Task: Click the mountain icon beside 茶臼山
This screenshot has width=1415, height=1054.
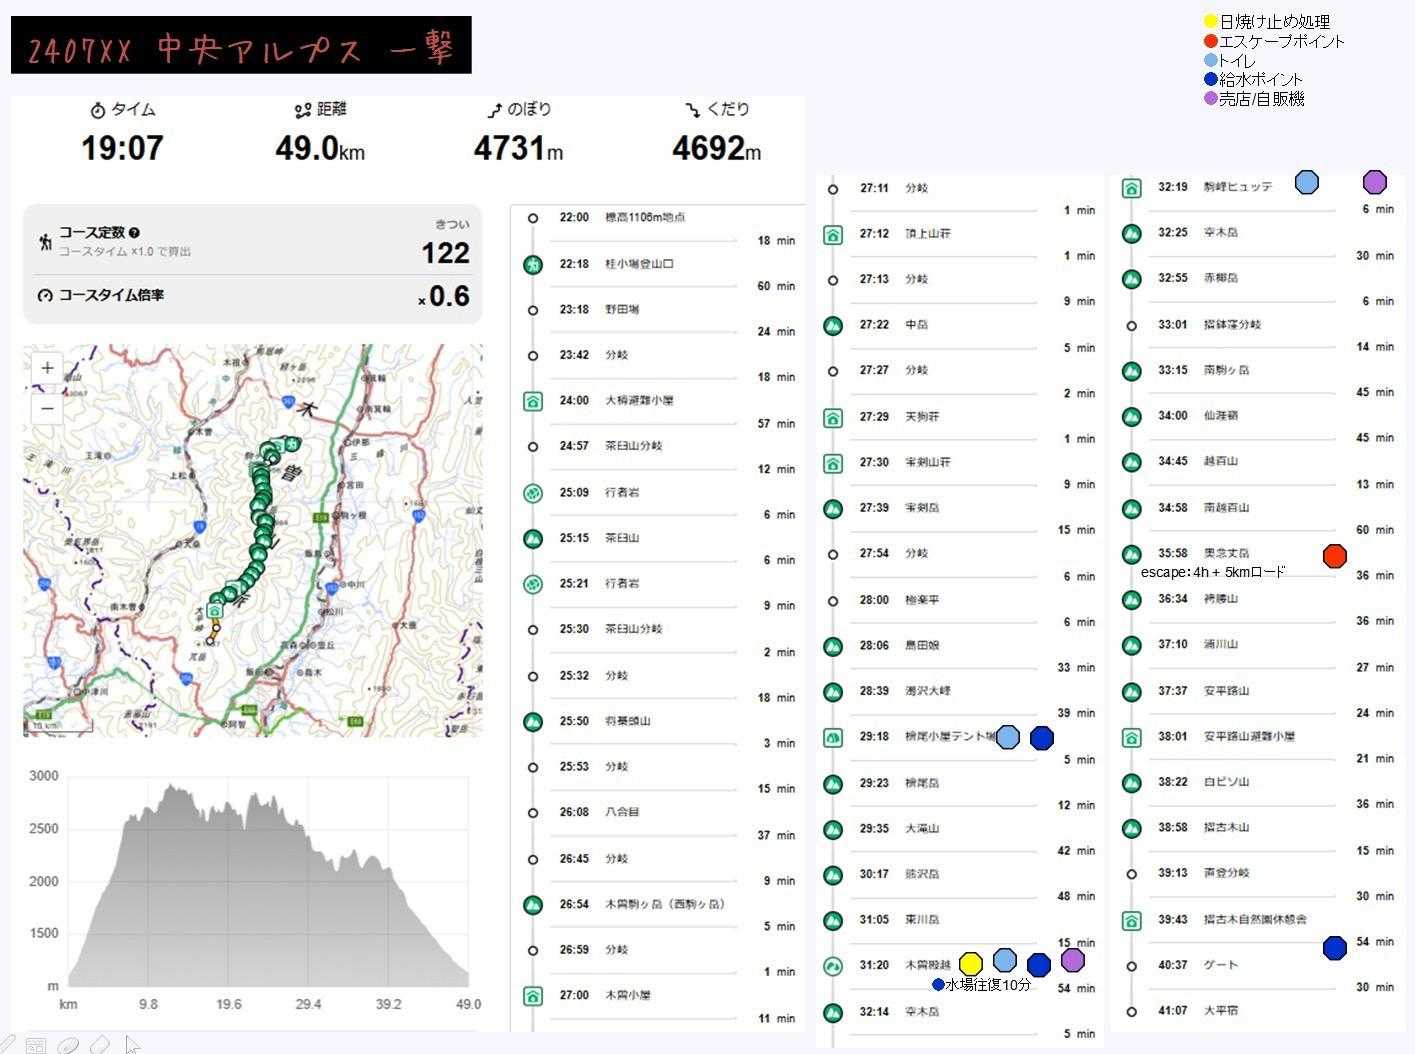Action: click(x=533, y=538)
